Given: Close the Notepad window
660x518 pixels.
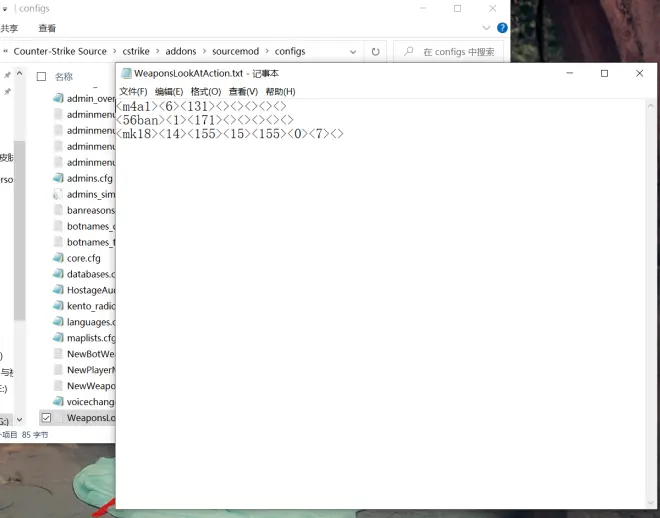Looking at the screenshot, I should 639,73.
